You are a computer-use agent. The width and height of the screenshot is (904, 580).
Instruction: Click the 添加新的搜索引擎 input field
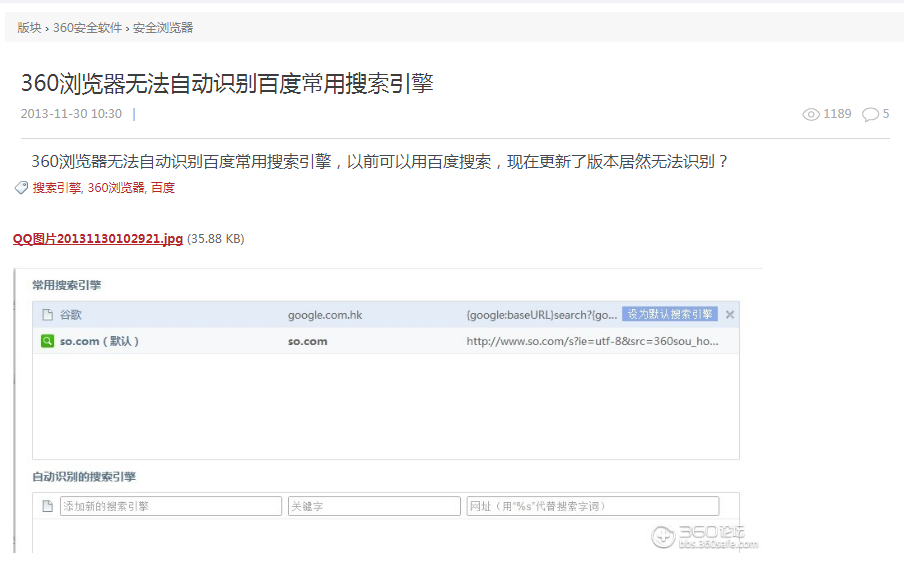coord(170,505)
